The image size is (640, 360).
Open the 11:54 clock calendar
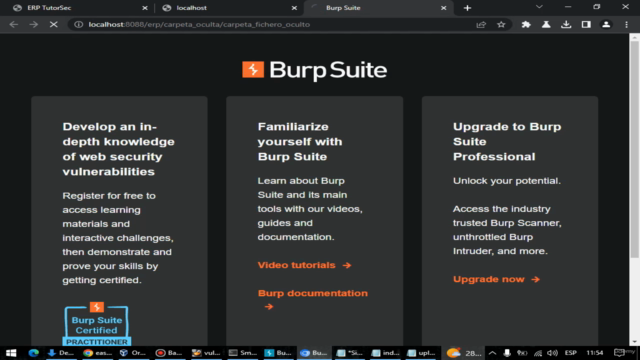(595, 353)
